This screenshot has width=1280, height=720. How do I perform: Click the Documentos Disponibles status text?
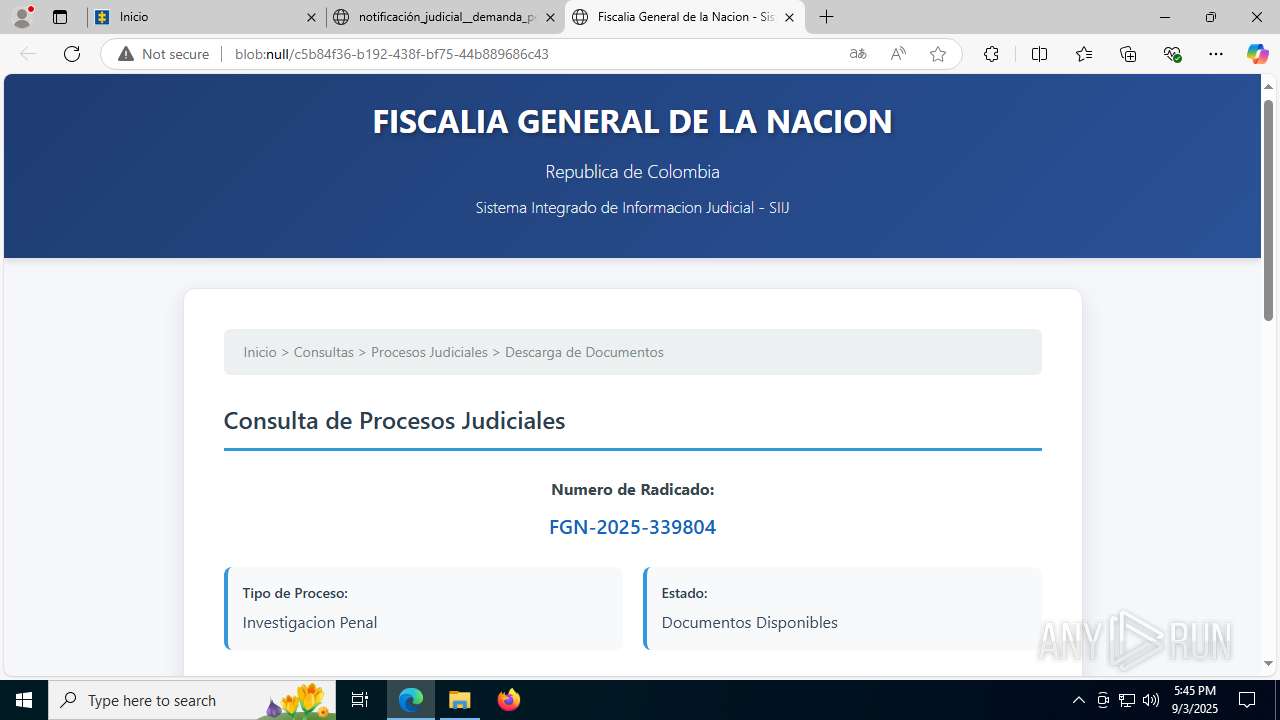pyautogui.click(x=750, y=622)
